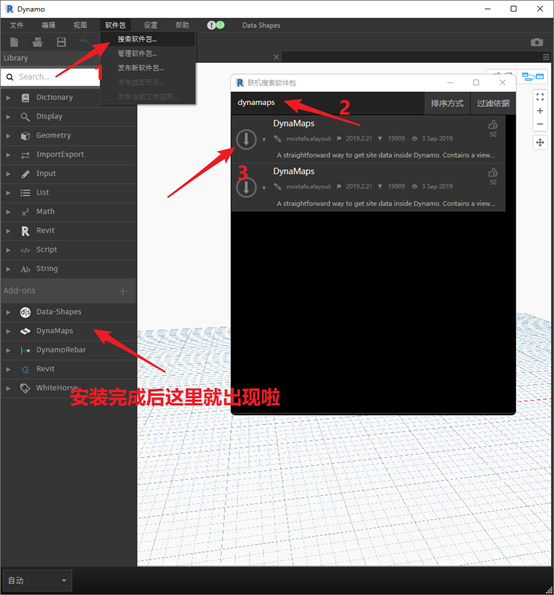Click the Display magnifier icon
This screenshot has width=554, height=595.
click(25, 117)
